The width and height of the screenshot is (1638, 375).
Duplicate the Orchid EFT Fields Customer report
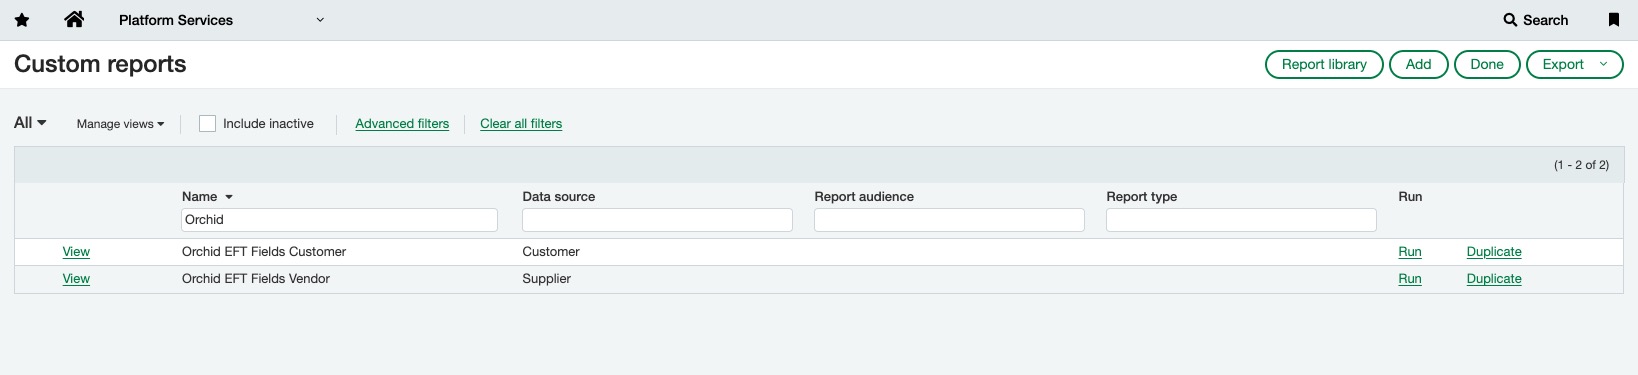(1493, 252)
